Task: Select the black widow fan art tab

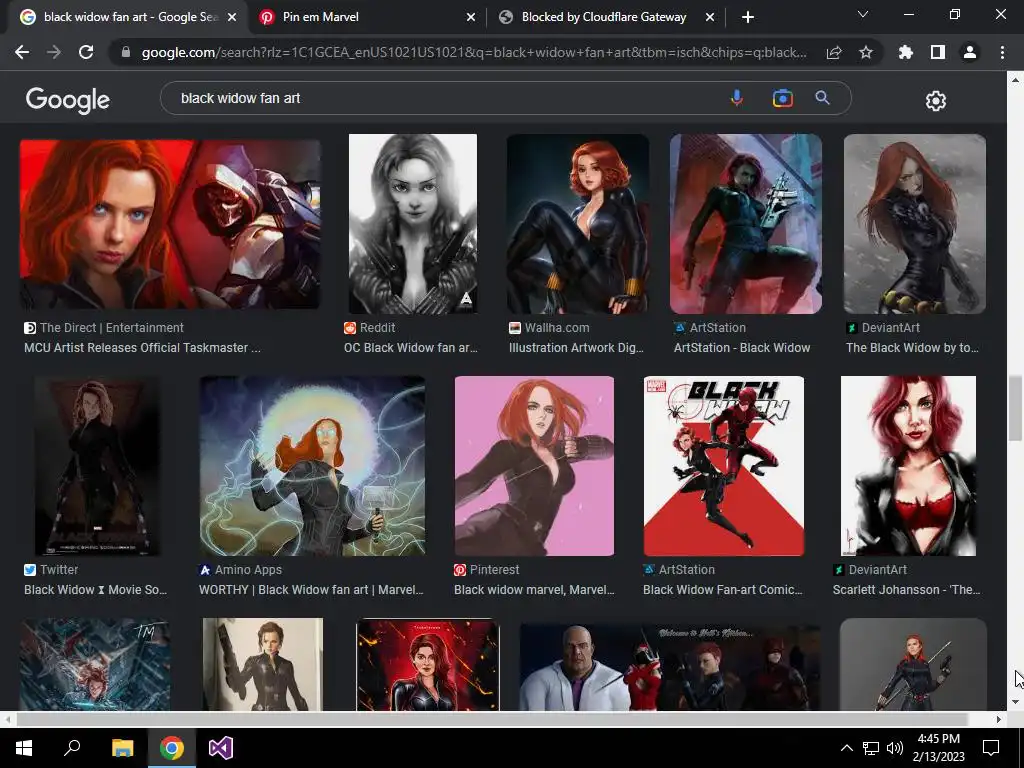Action: 127,17
